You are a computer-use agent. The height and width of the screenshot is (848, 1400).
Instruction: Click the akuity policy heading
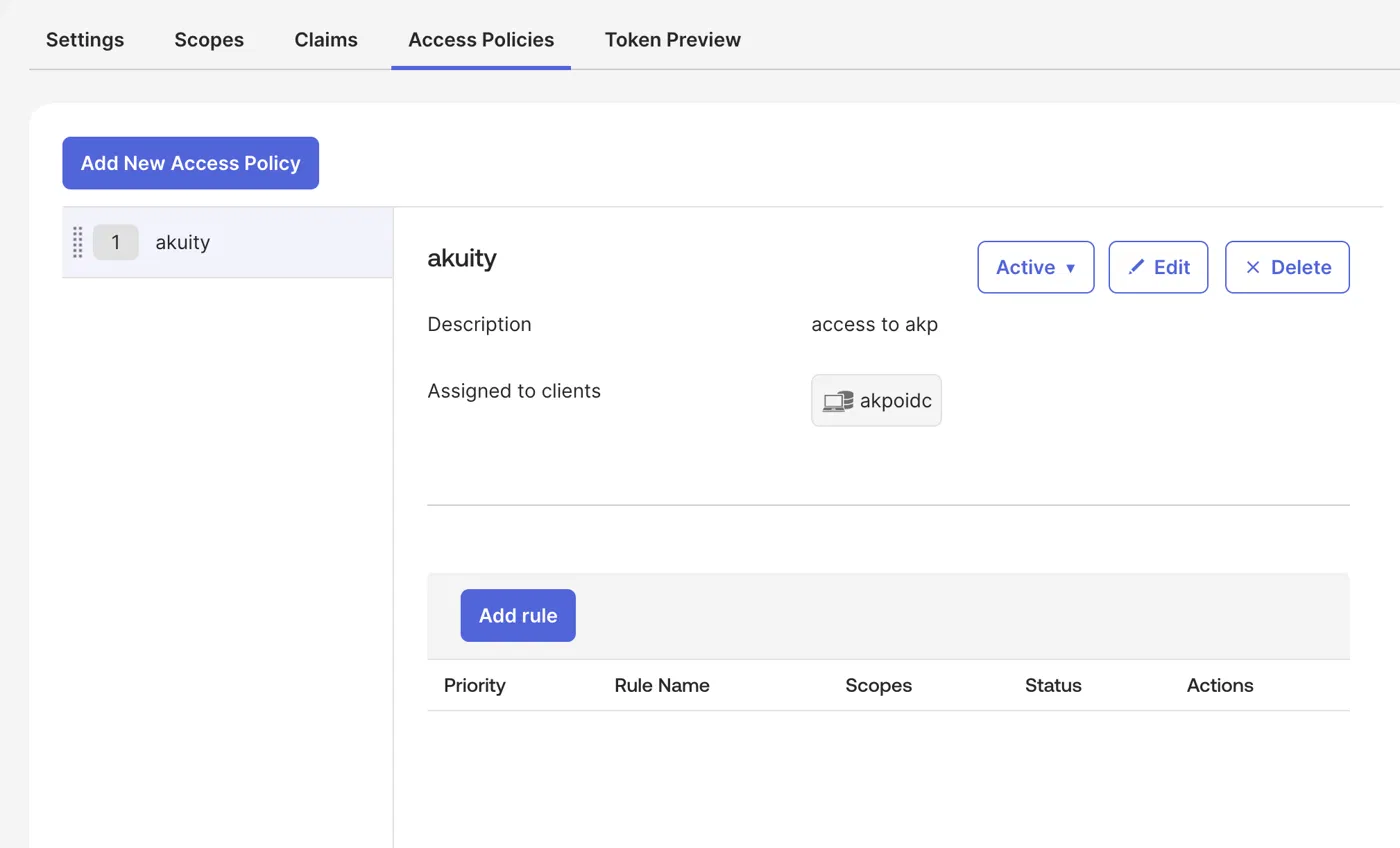[x=462, y=258]
